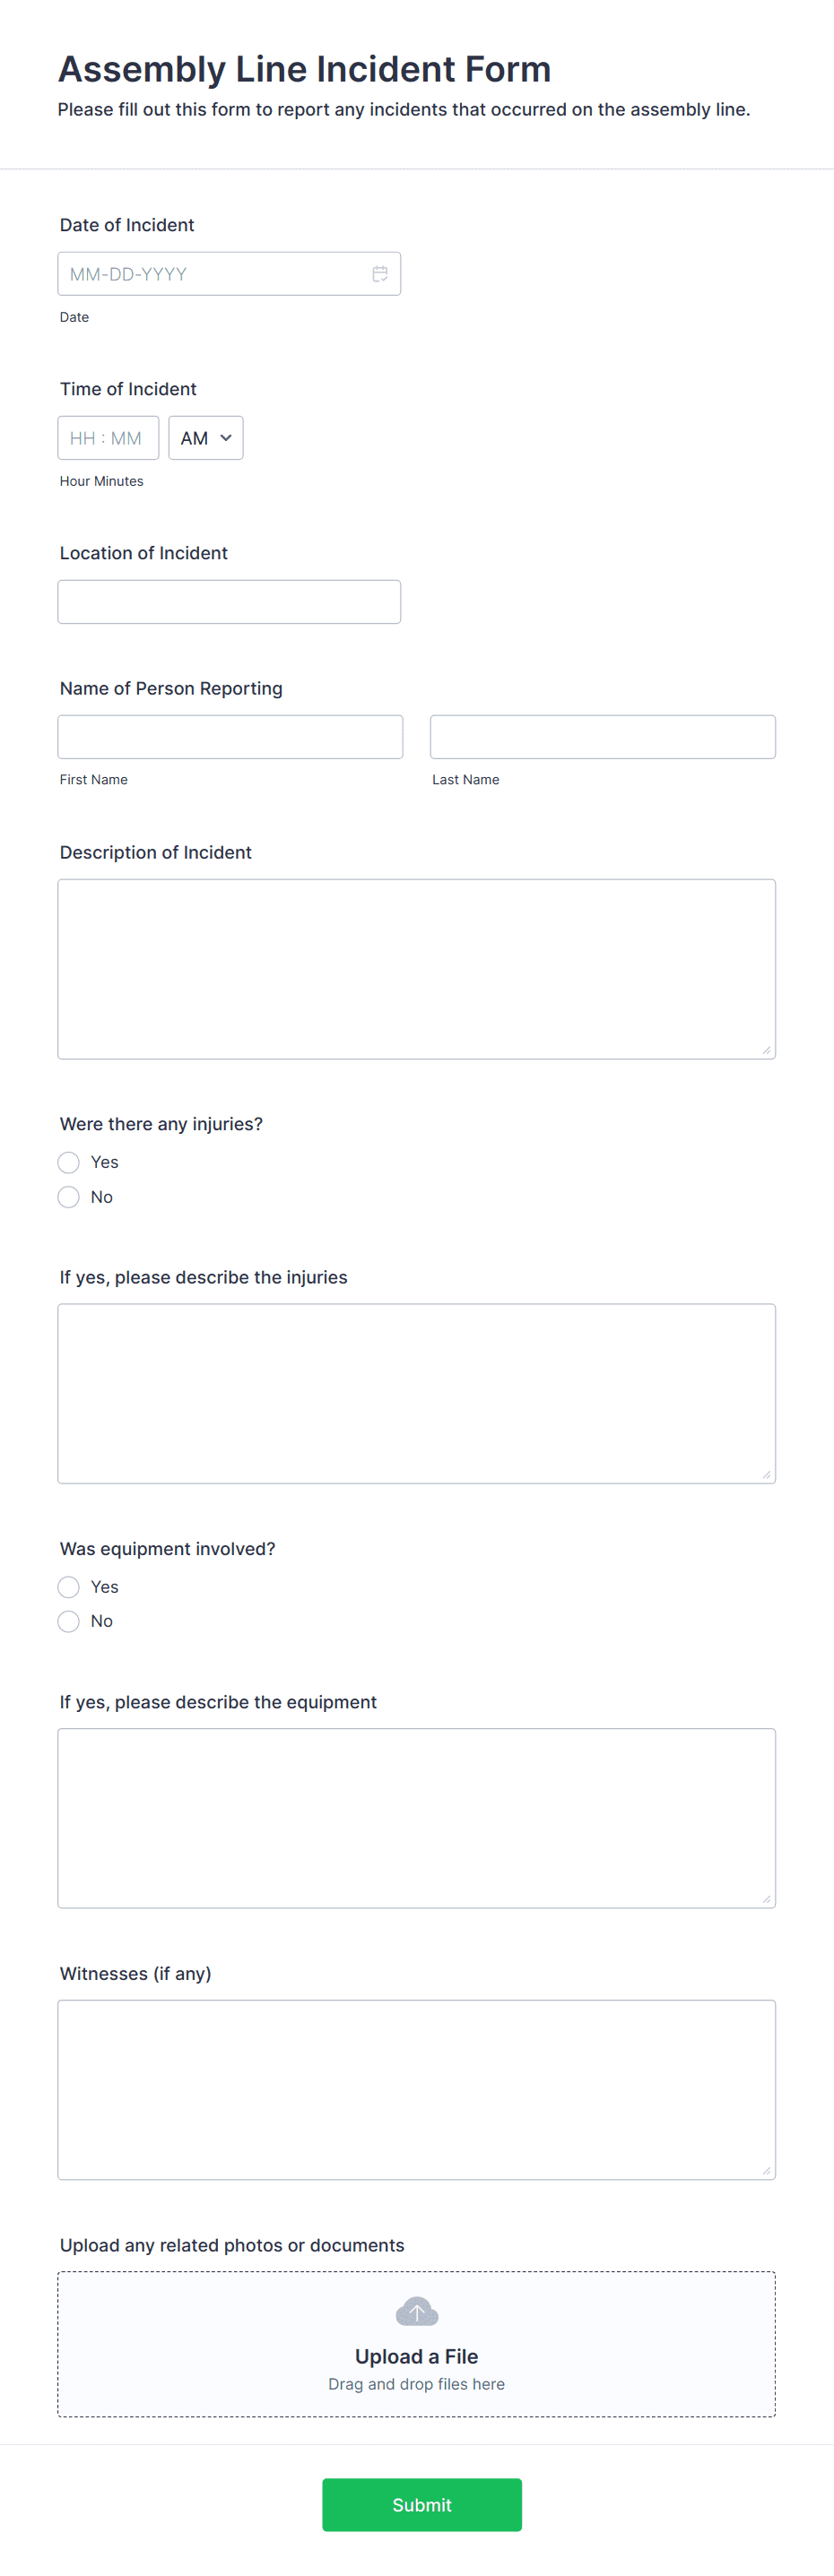
Task: Open the AM/PM dropdown
Action: pos(205,437)
